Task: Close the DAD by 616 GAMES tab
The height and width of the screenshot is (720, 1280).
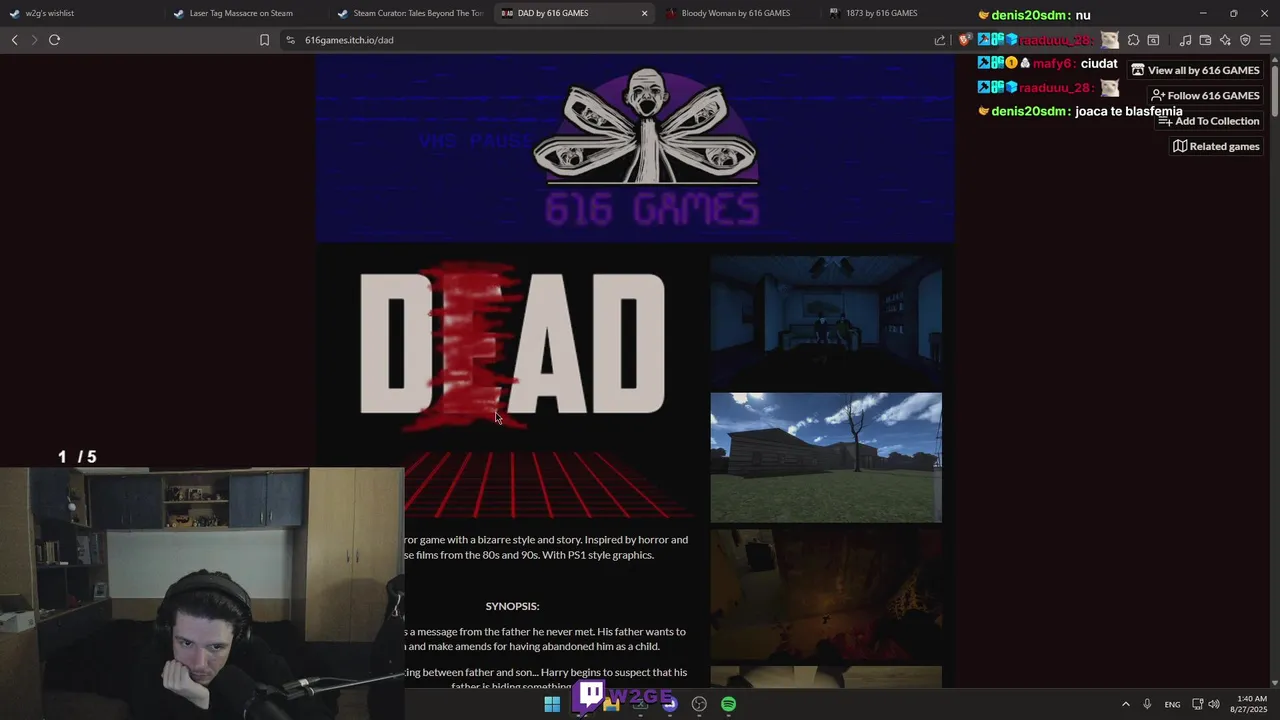Action: (644, 13)
